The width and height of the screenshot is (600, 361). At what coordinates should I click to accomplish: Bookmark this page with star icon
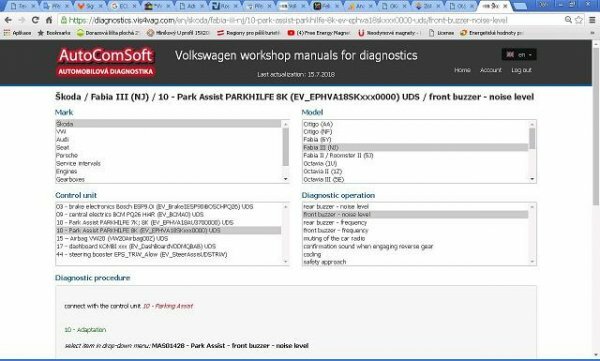(579, 20)
